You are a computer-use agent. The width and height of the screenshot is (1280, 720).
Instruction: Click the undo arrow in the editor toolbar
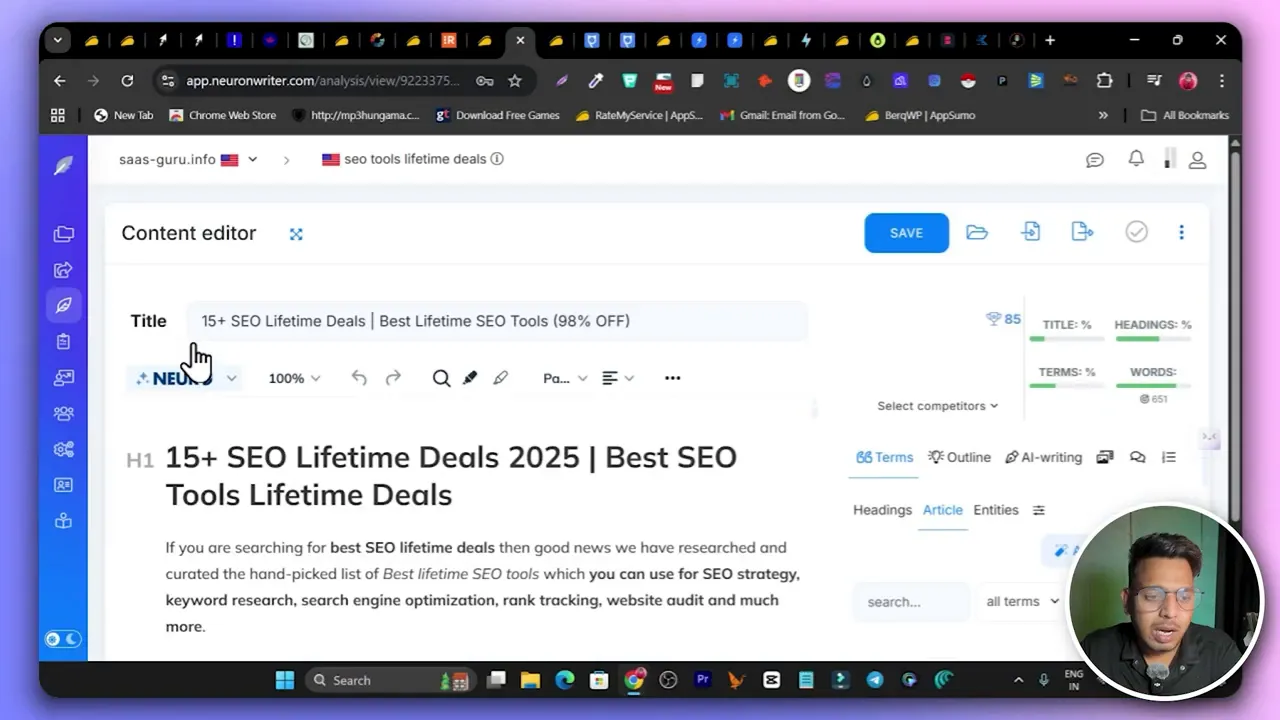pos(359,378)
